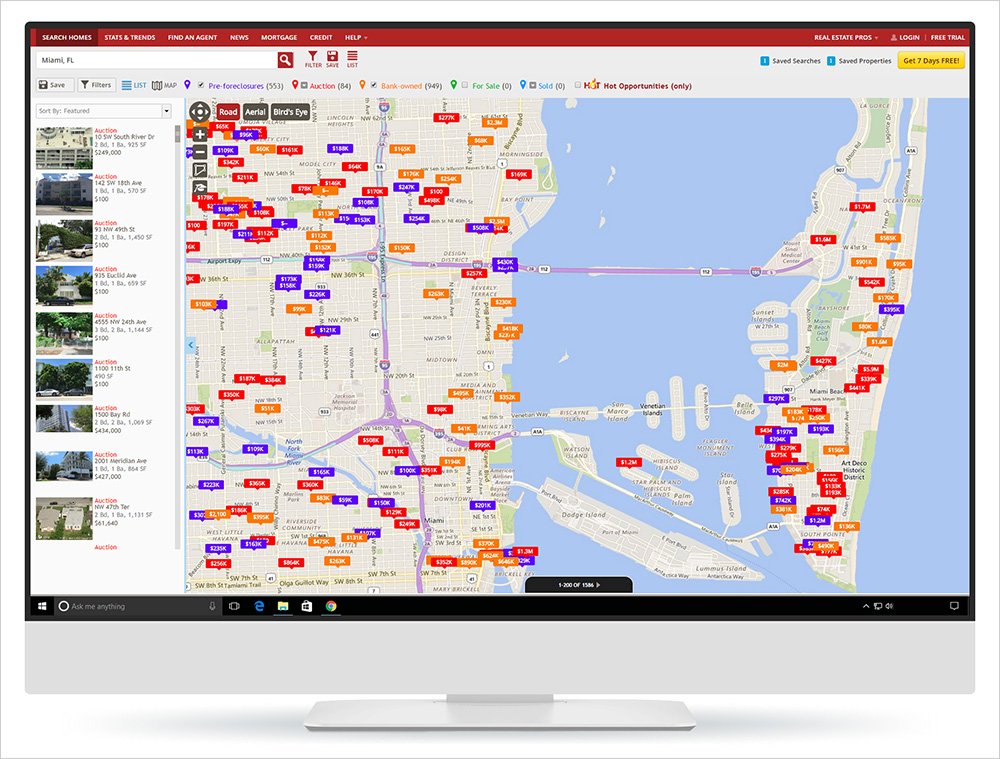Disable the Bank-owned listings checkbox

(x=374, y=86)
